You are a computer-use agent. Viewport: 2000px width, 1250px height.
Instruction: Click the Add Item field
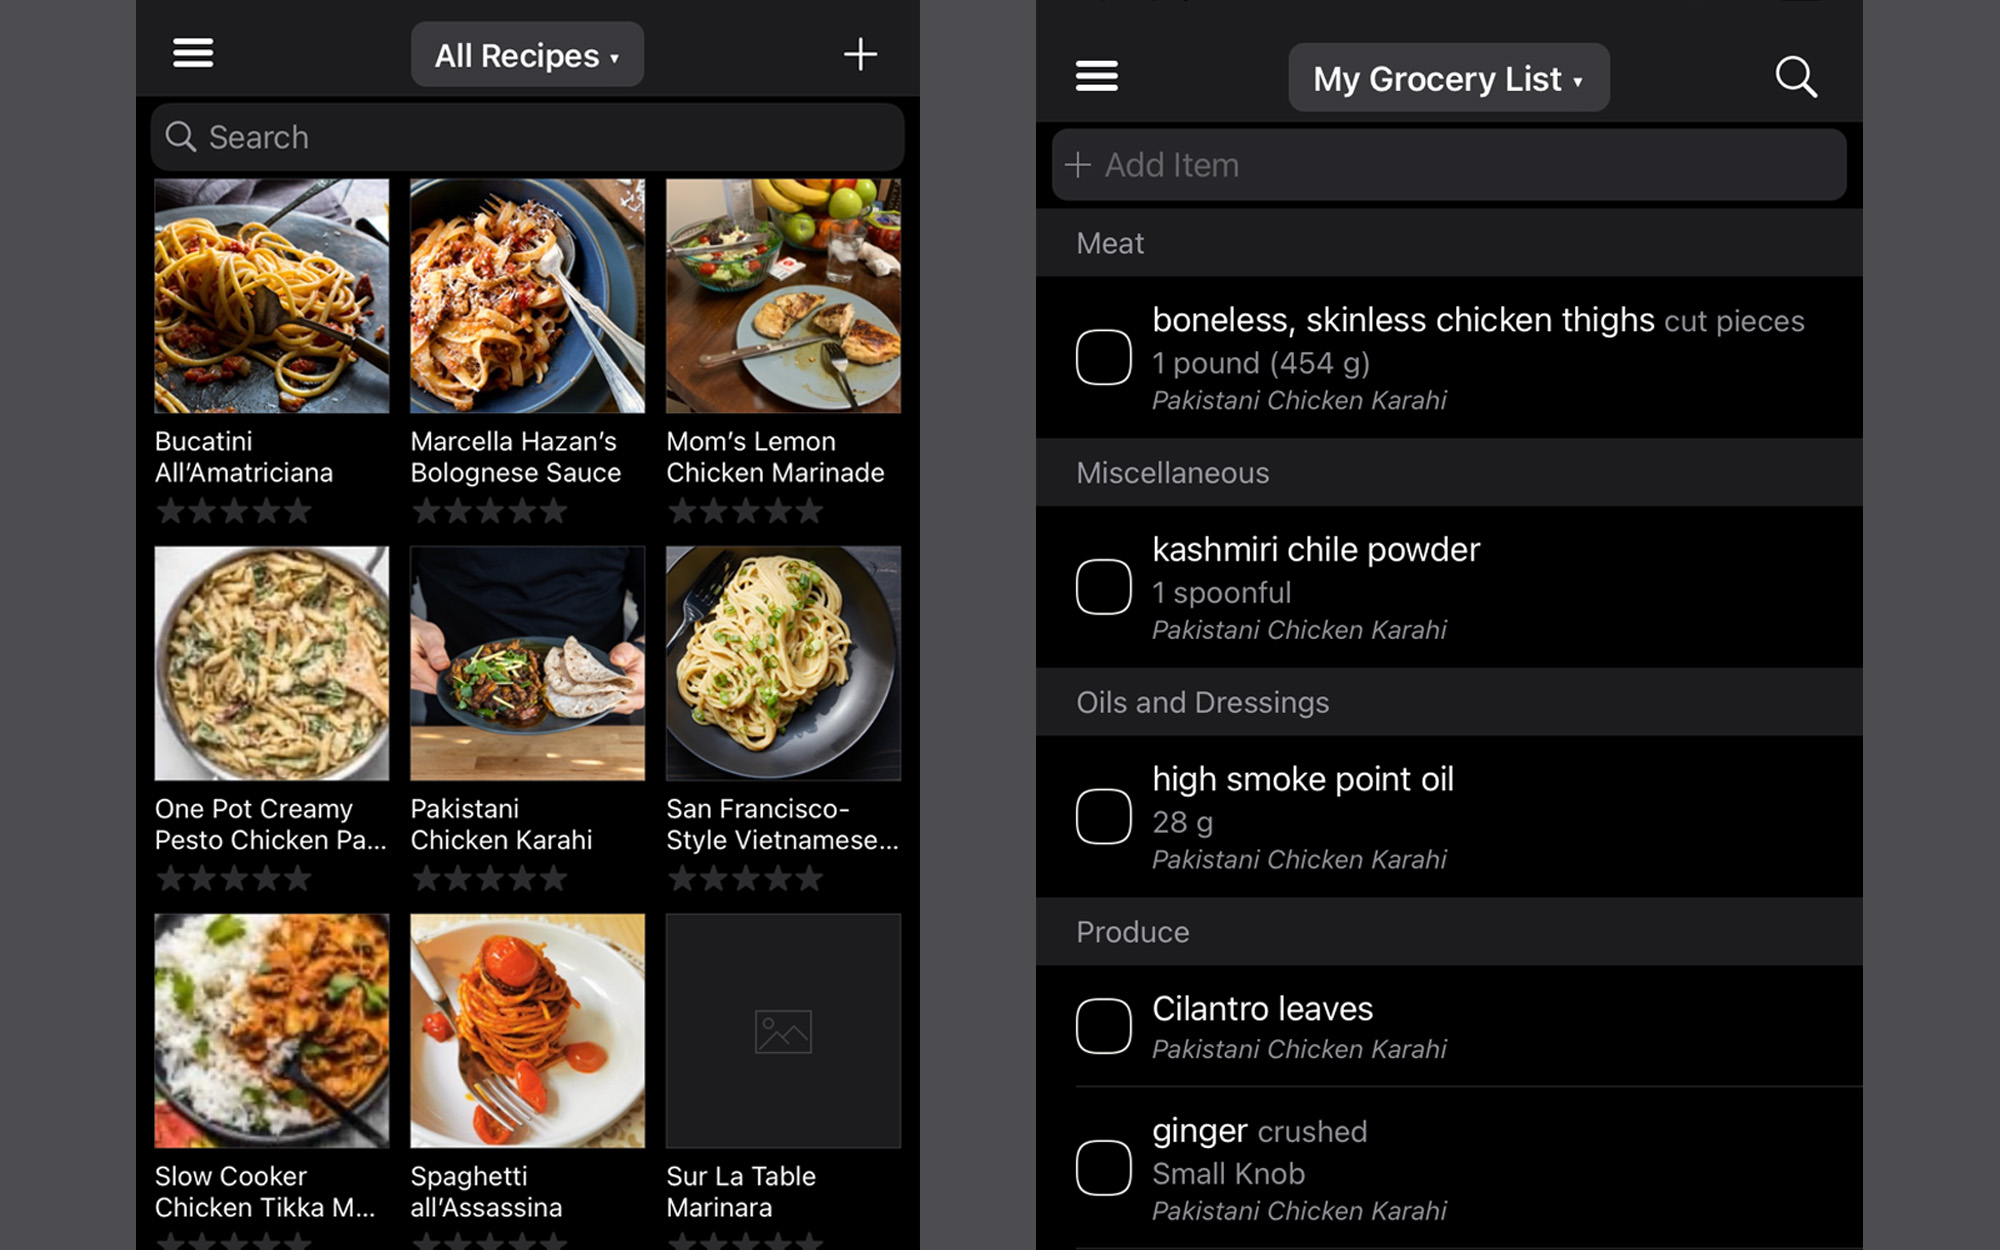pyautogui.click(x=1448, y=165)
